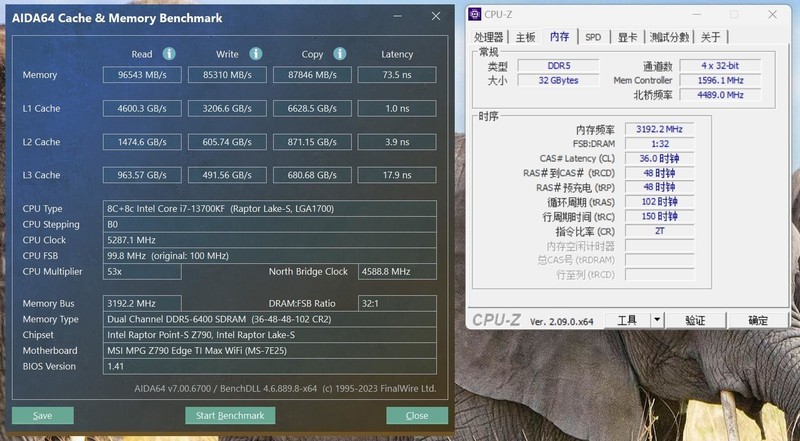Switch to the 处理器 tab in CPU-Z
800x441 pixels.
pyautogui.click(x=489, y=37)
